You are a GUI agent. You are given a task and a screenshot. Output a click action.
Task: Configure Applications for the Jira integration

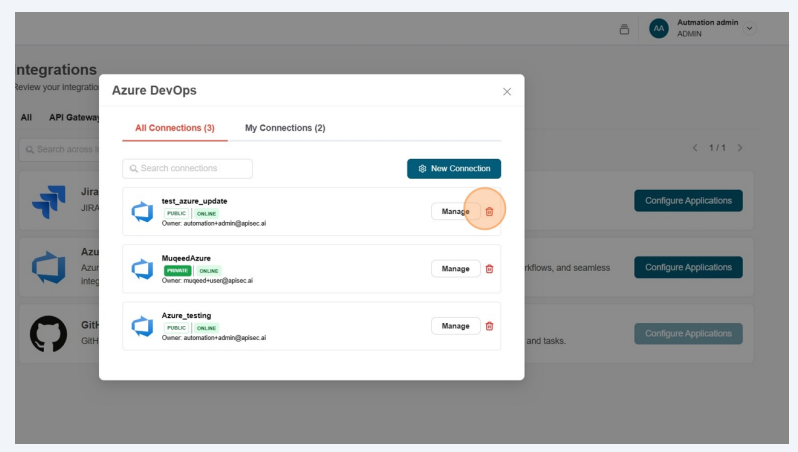pos(688,200)
